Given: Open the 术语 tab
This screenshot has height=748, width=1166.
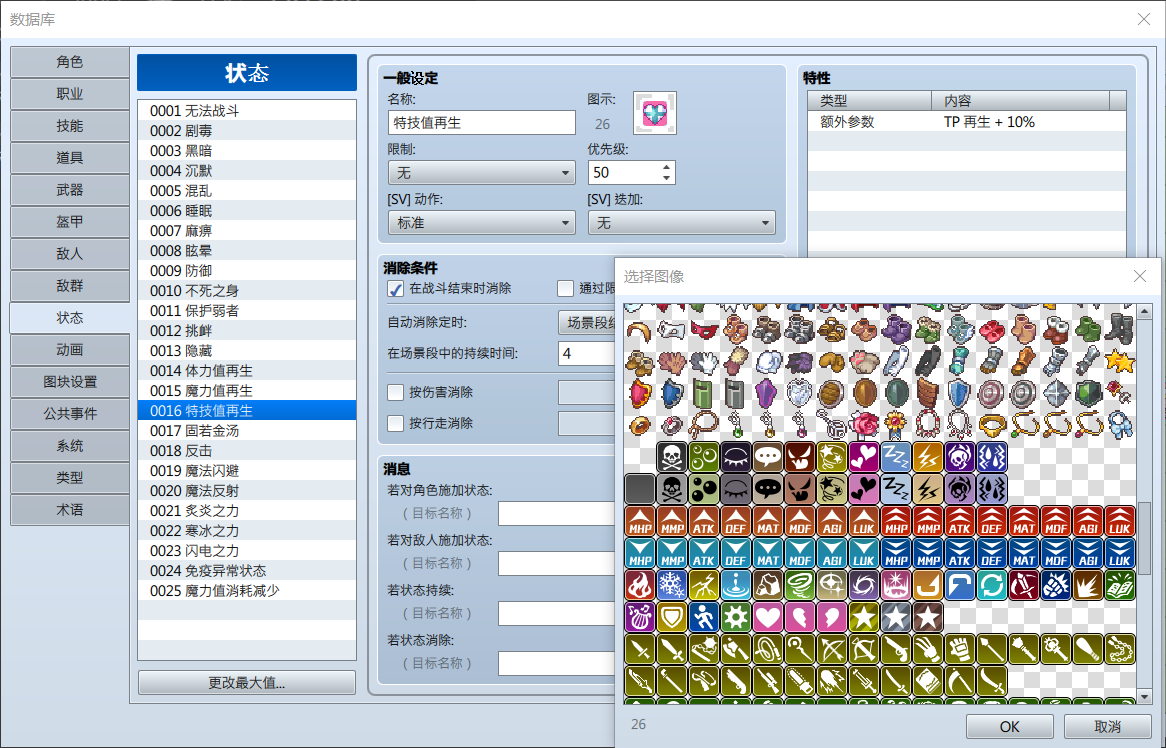Looking at the screenshot, I should pos(70,509).
